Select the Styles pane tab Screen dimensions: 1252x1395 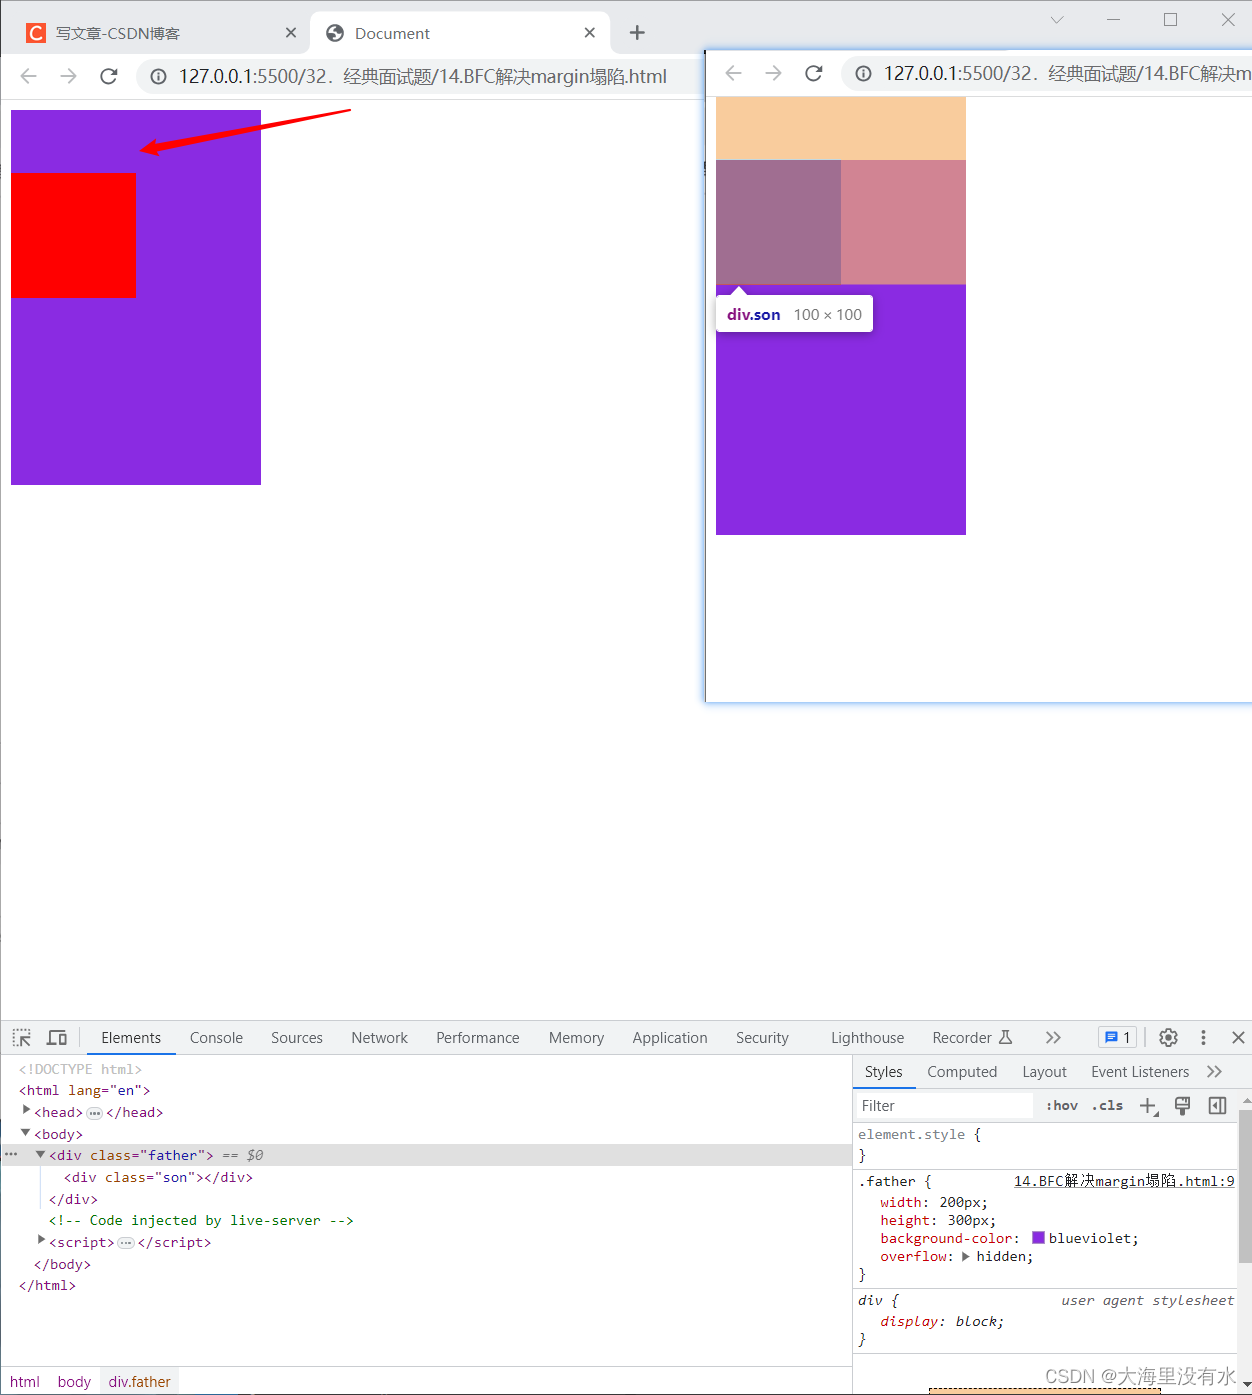tap(883, 1072)
